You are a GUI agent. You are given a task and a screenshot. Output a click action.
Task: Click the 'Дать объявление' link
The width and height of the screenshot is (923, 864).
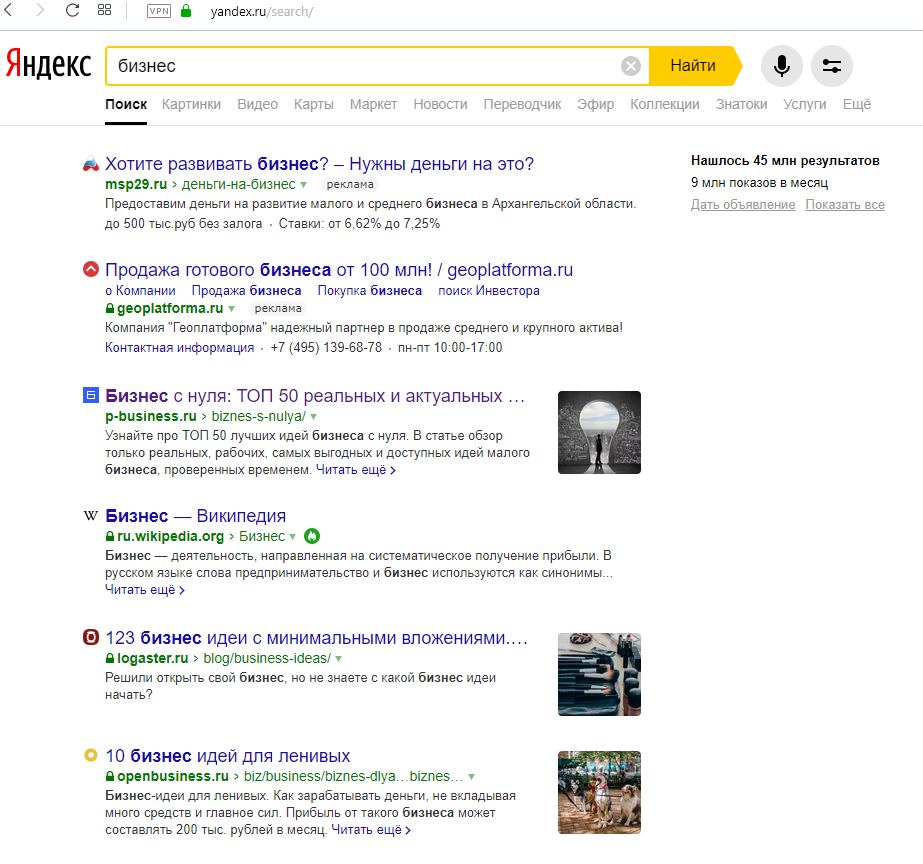743,205
